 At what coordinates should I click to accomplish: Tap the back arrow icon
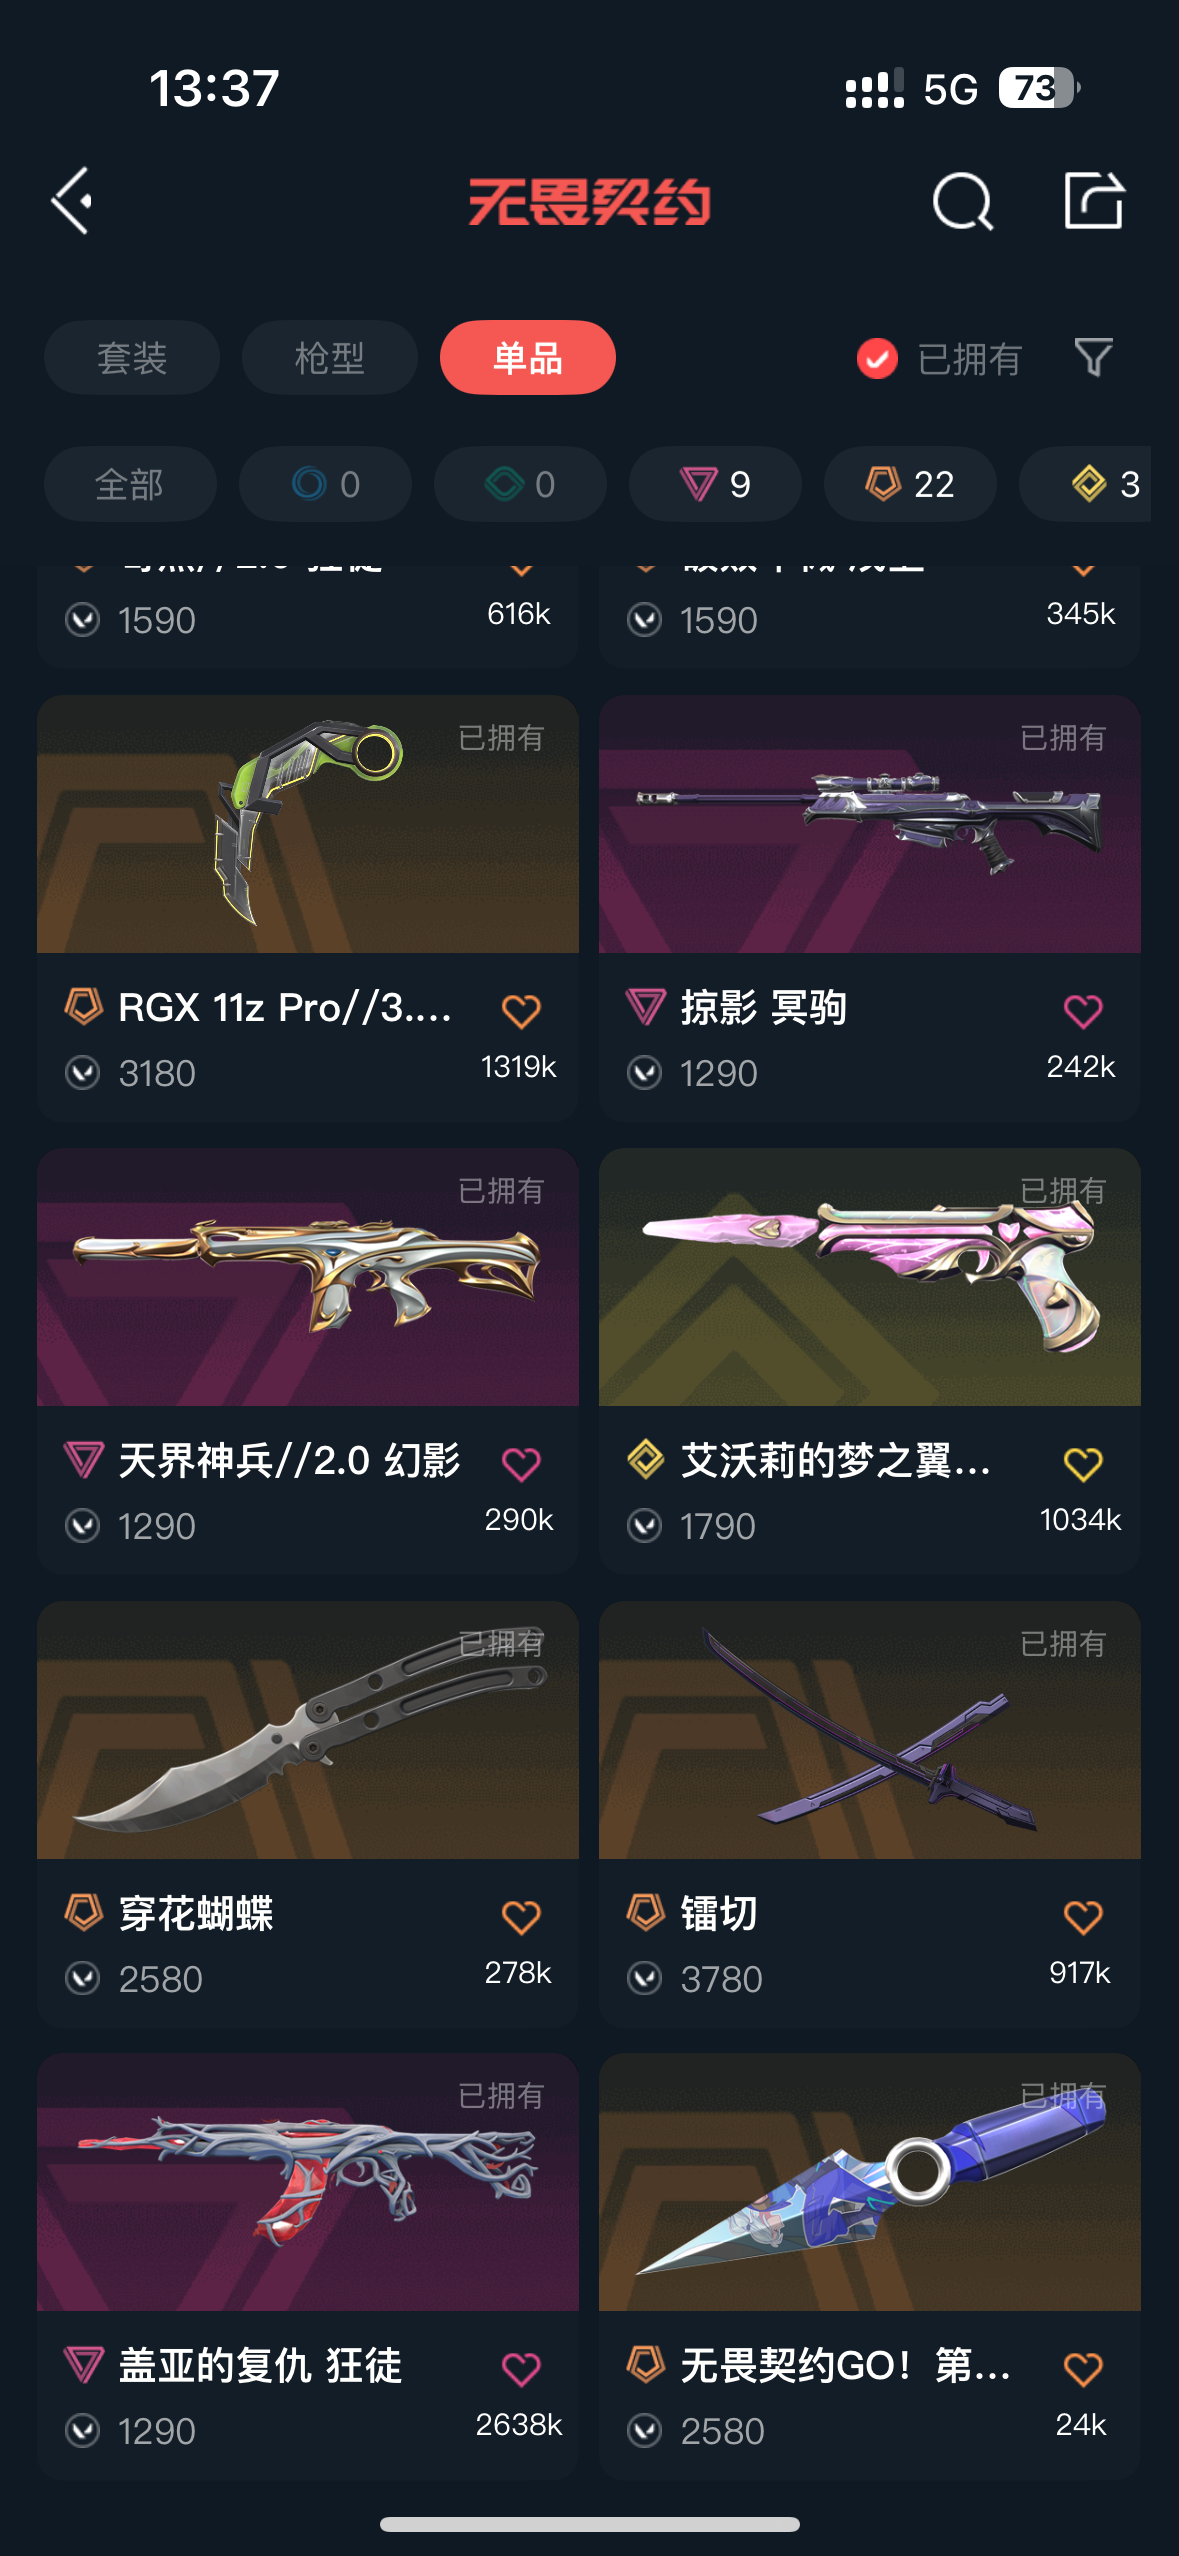click(x=73, y=201)
